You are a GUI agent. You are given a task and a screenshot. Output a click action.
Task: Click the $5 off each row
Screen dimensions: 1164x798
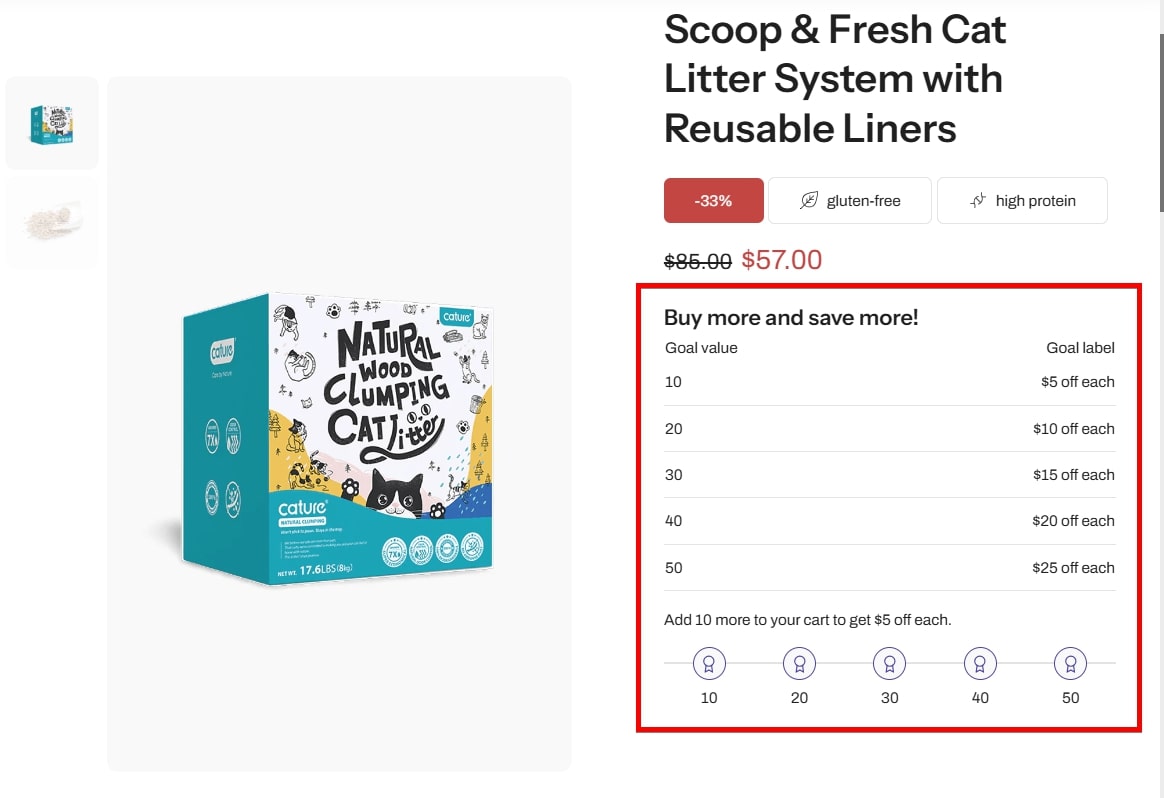[889, 382]
